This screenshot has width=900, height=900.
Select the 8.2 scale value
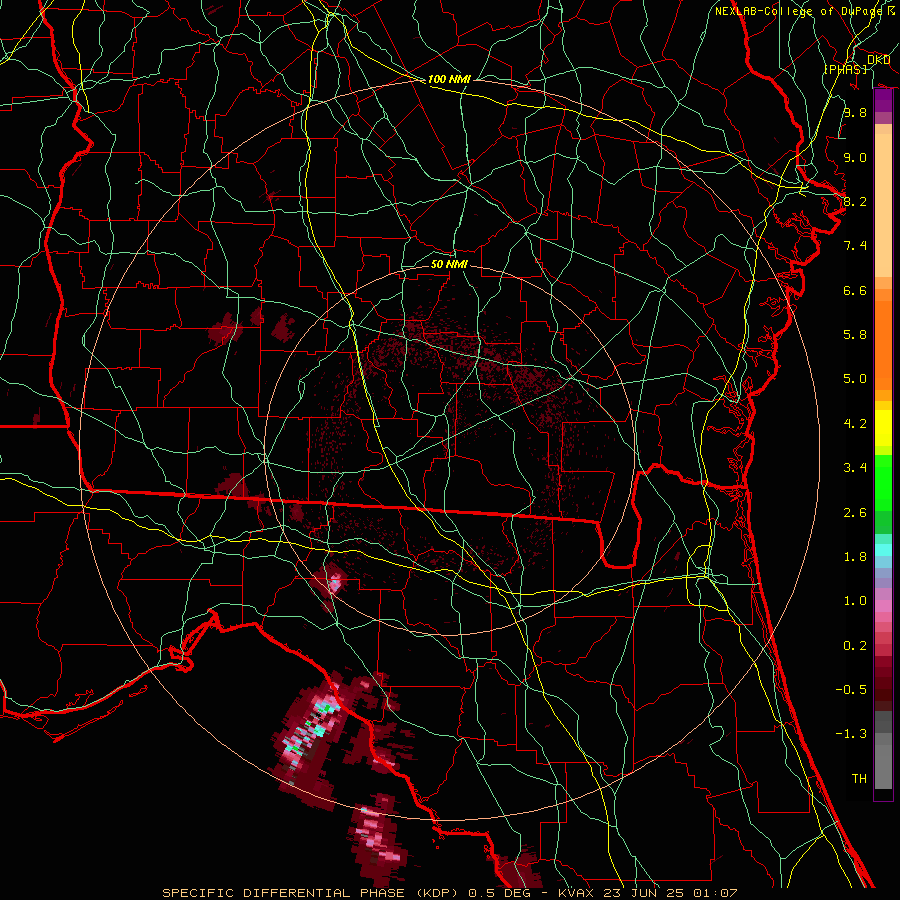tap(855, 201)
